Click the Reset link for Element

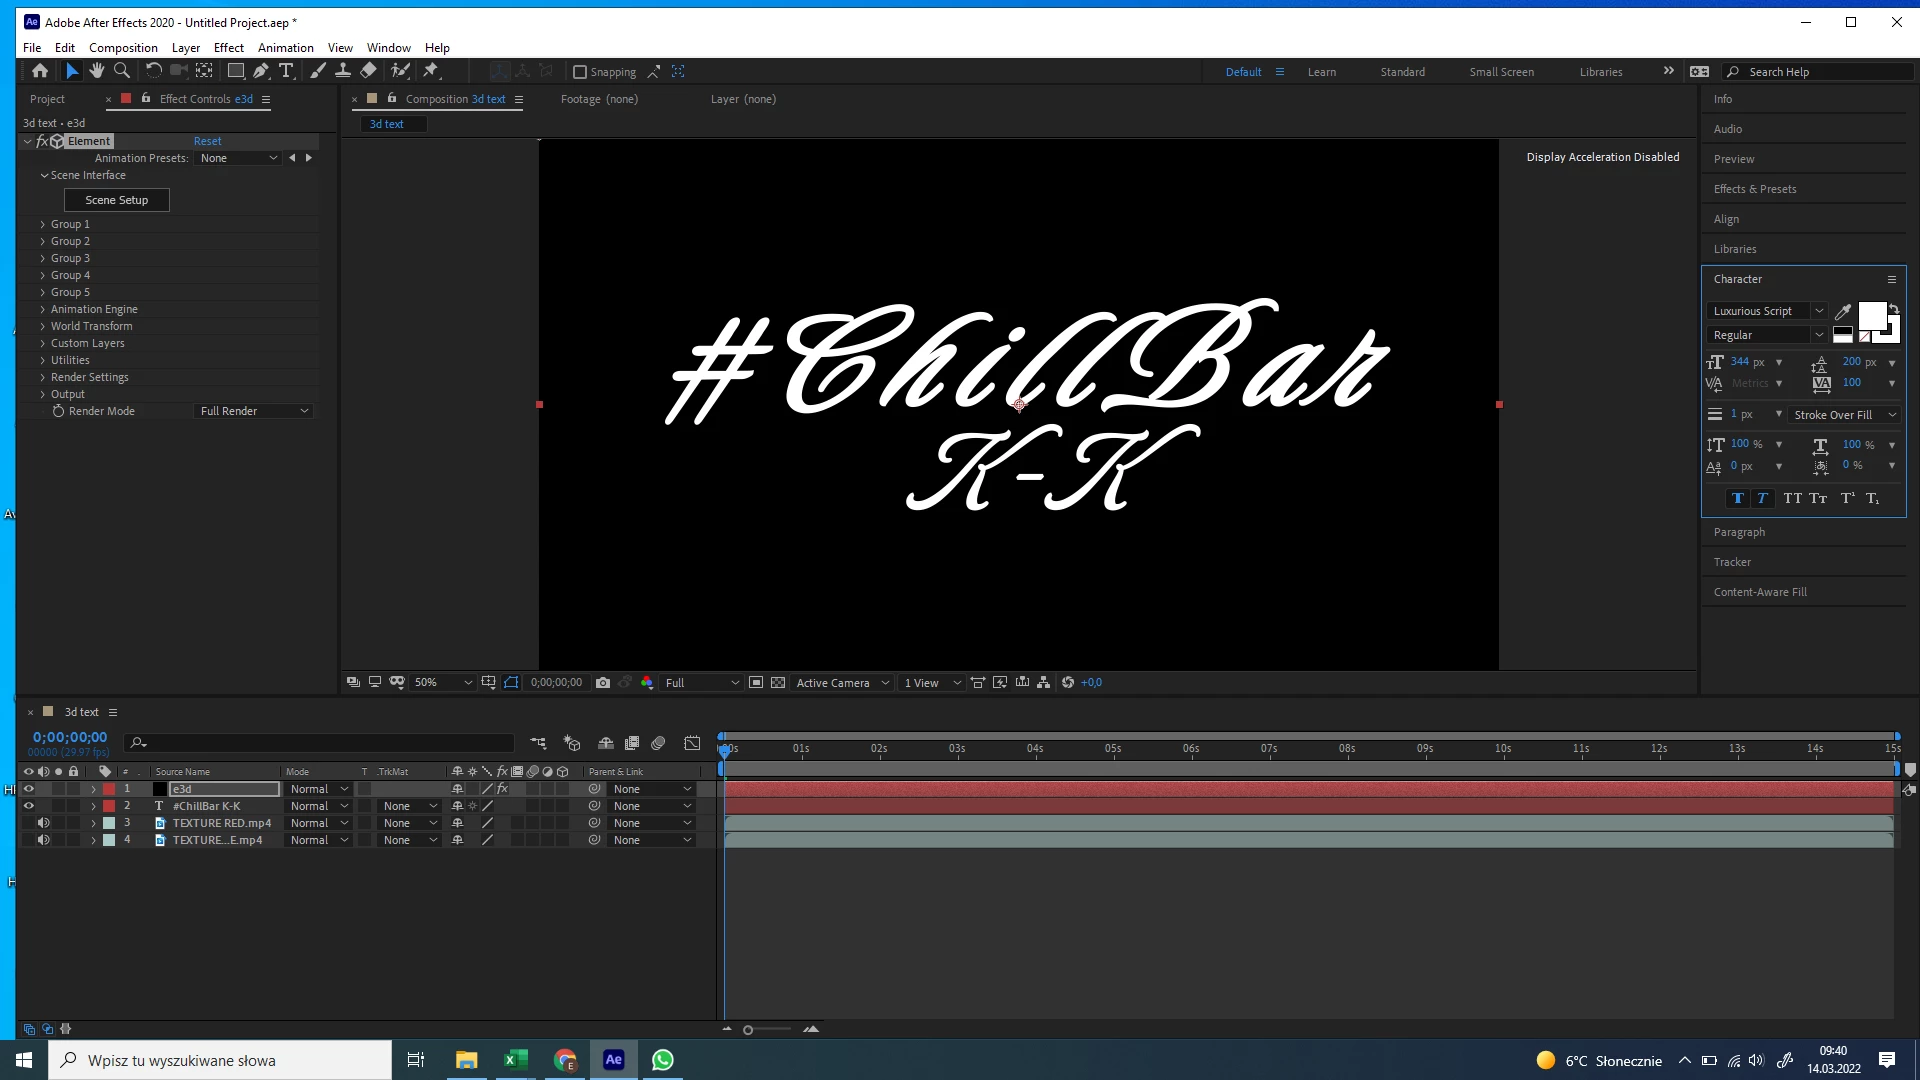point(207,141)
